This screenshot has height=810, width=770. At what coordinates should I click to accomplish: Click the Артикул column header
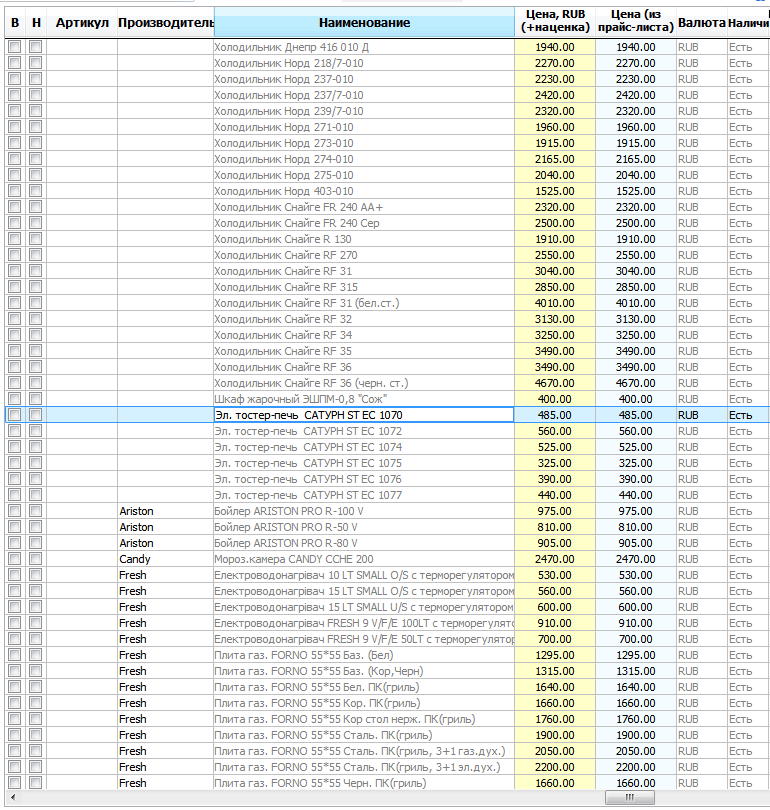82,23
